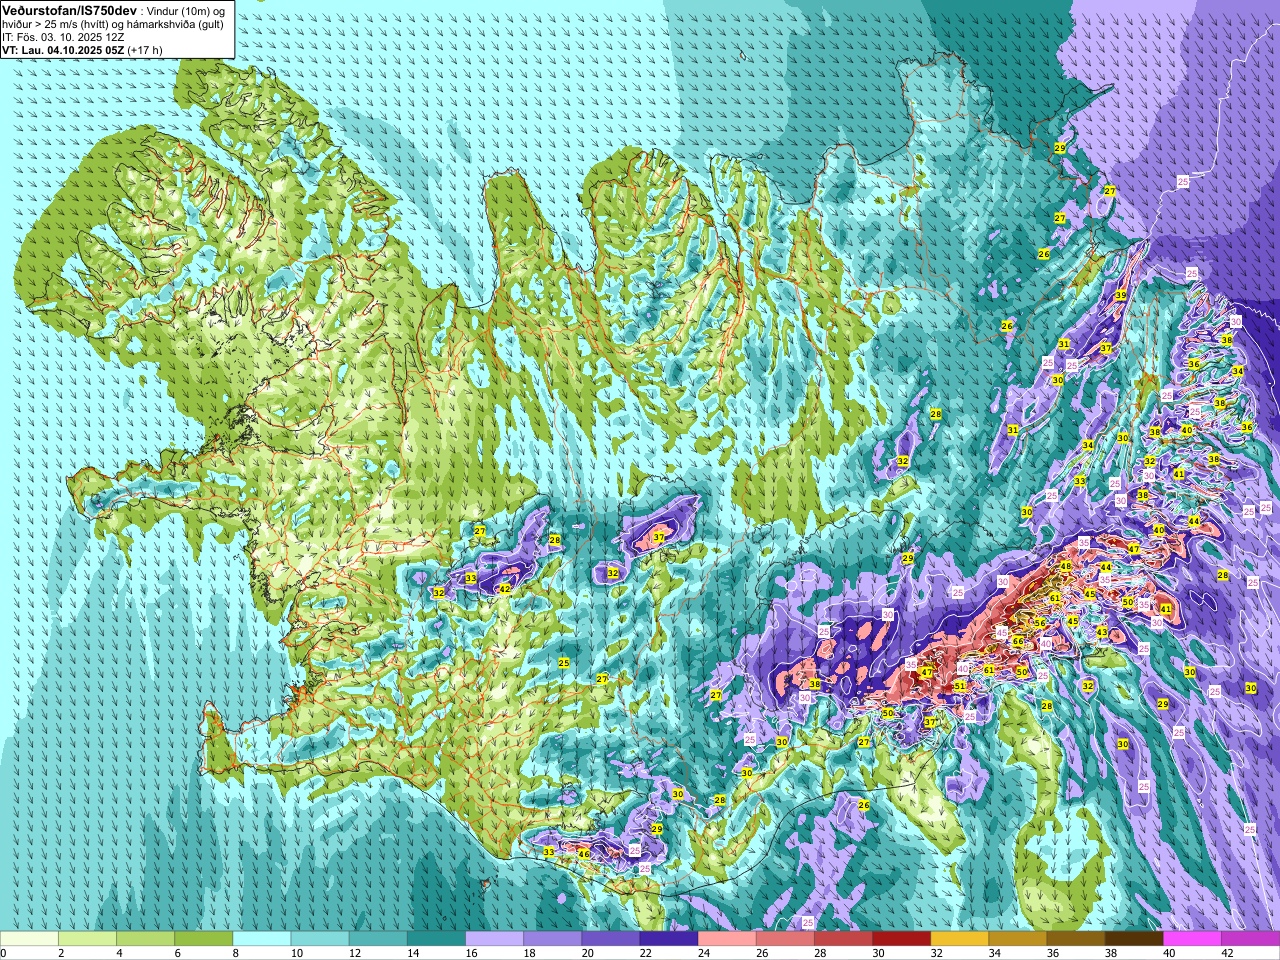Click the yellow gust label 39
The height and width of the screenshot is (960, 1280).
1121,295
